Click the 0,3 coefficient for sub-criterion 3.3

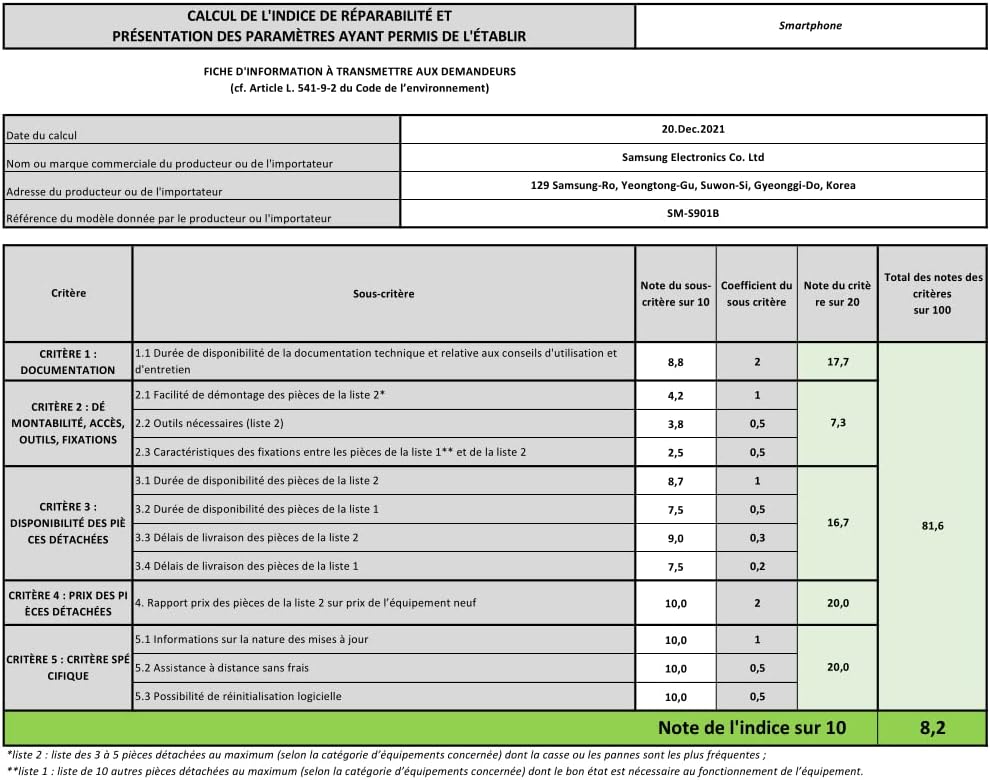coord(757,538)
